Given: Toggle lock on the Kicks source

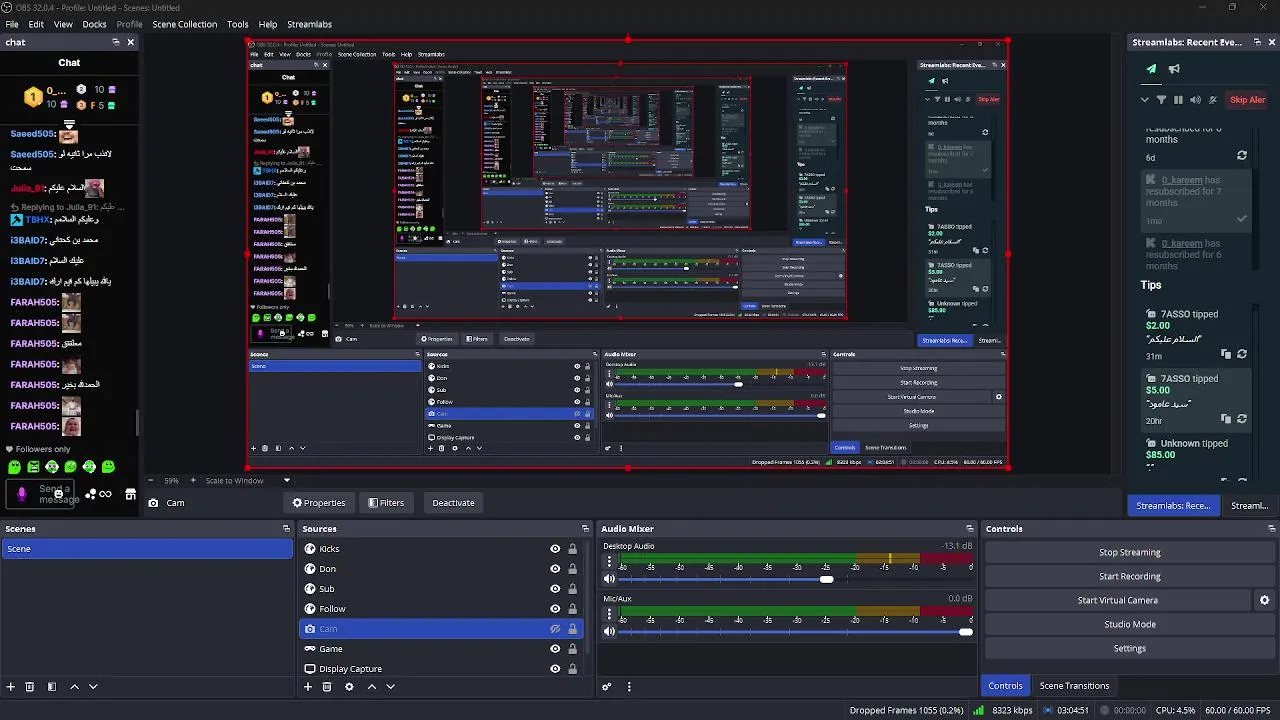Looking at the screenshot, I should pos(573,549).
